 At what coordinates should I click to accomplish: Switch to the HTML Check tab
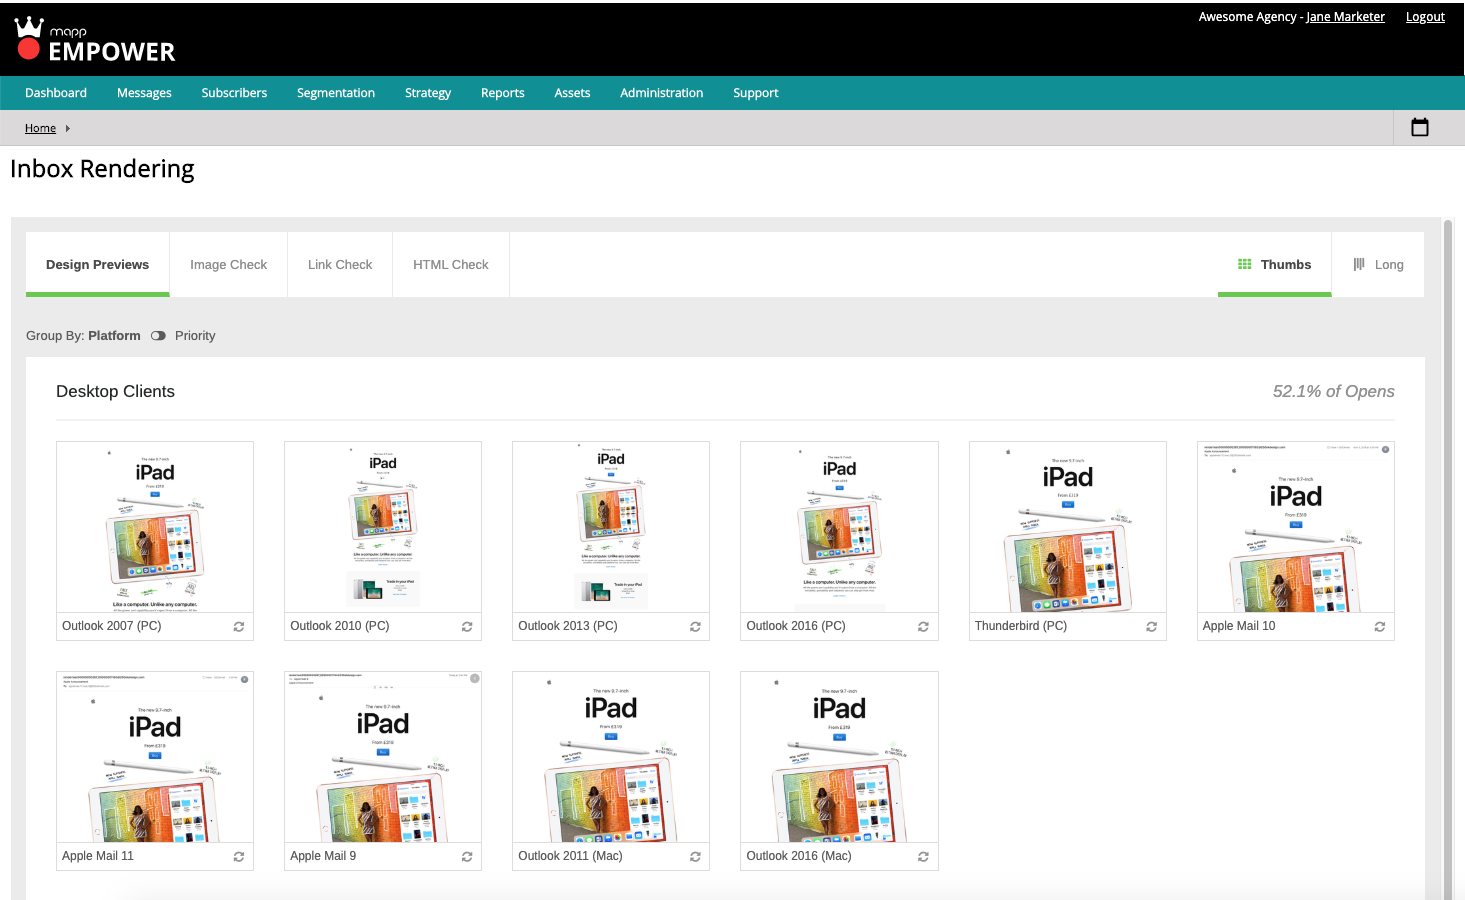[x=451, y=264]
